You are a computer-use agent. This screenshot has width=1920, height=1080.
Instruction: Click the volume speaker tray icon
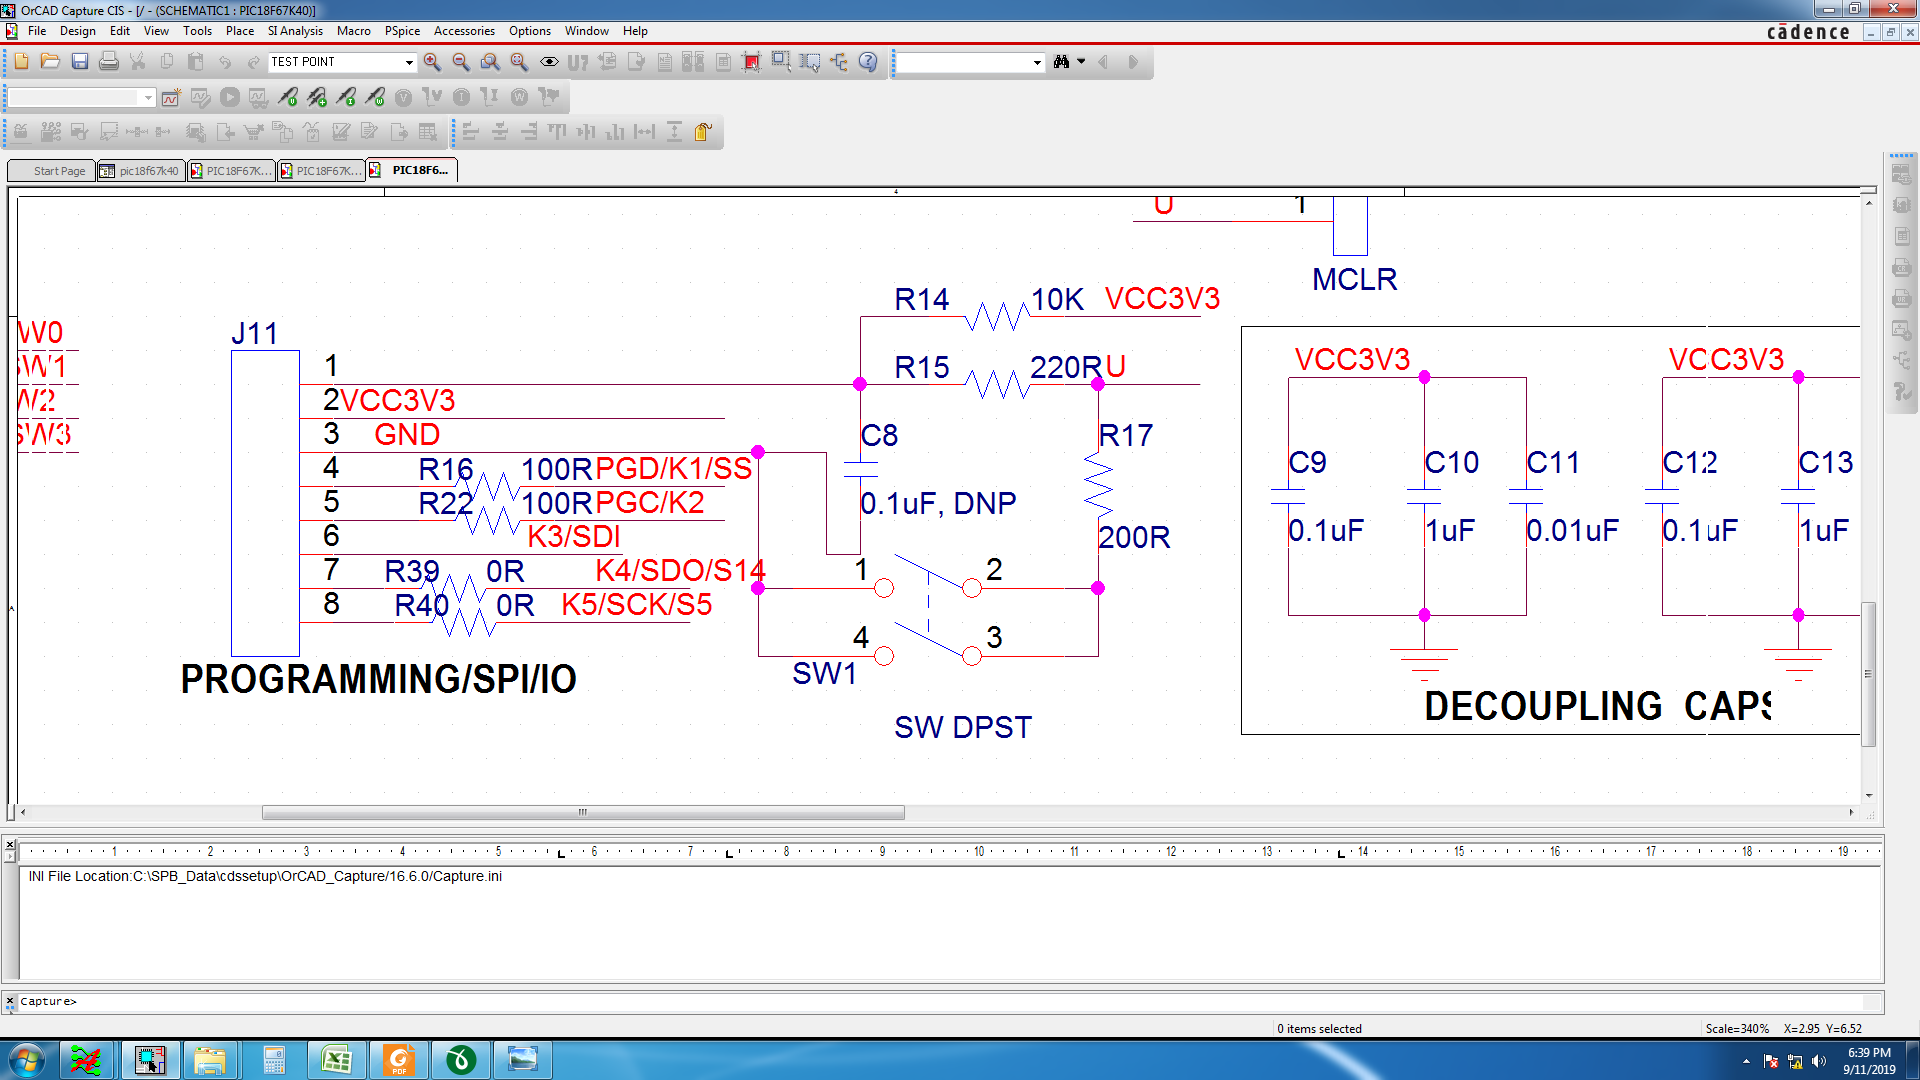pos(1819,1061)
